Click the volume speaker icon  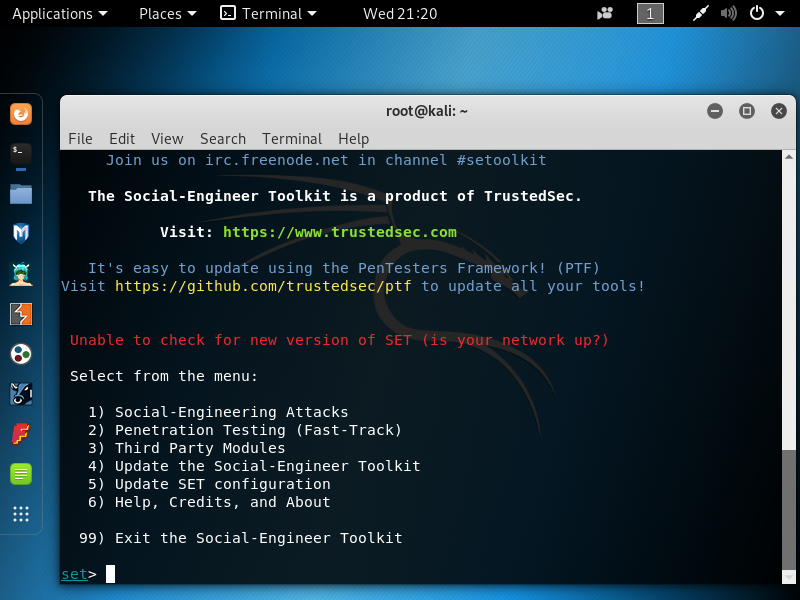[x=729, y=13]
